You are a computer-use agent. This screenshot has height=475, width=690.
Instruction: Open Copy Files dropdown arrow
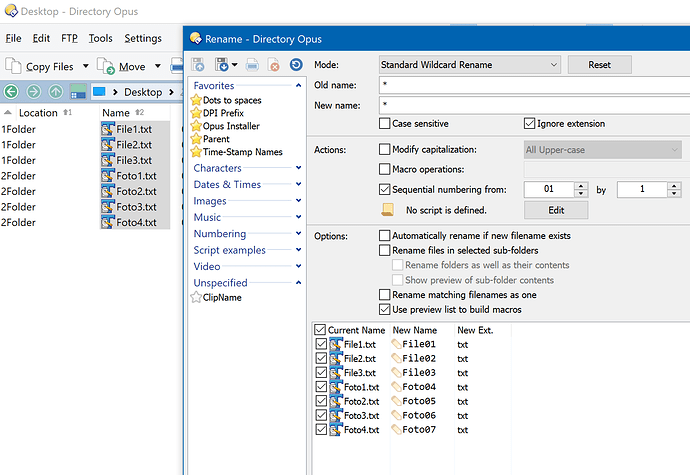click(86, 66)
